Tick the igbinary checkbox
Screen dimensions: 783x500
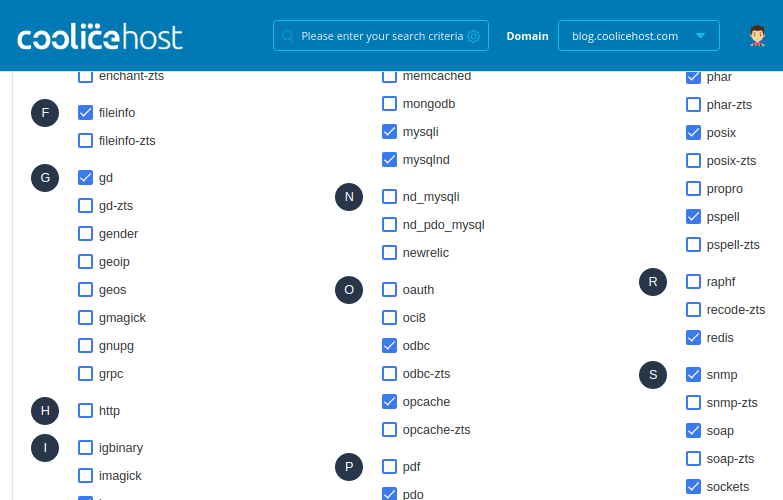click(85, 448)
